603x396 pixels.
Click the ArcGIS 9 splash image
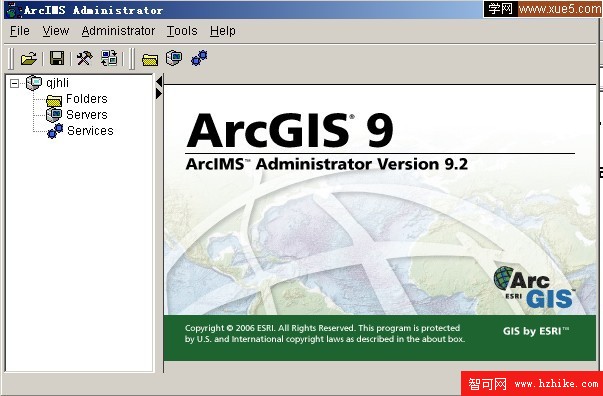[x=380, y=223]
